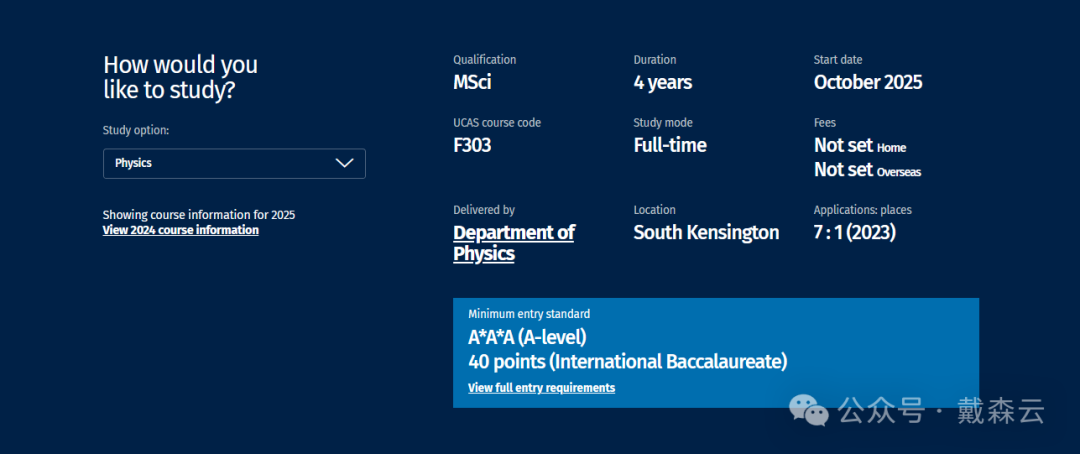Click the South Kensington location text
1080x454 pixels.
click(706, 232)
